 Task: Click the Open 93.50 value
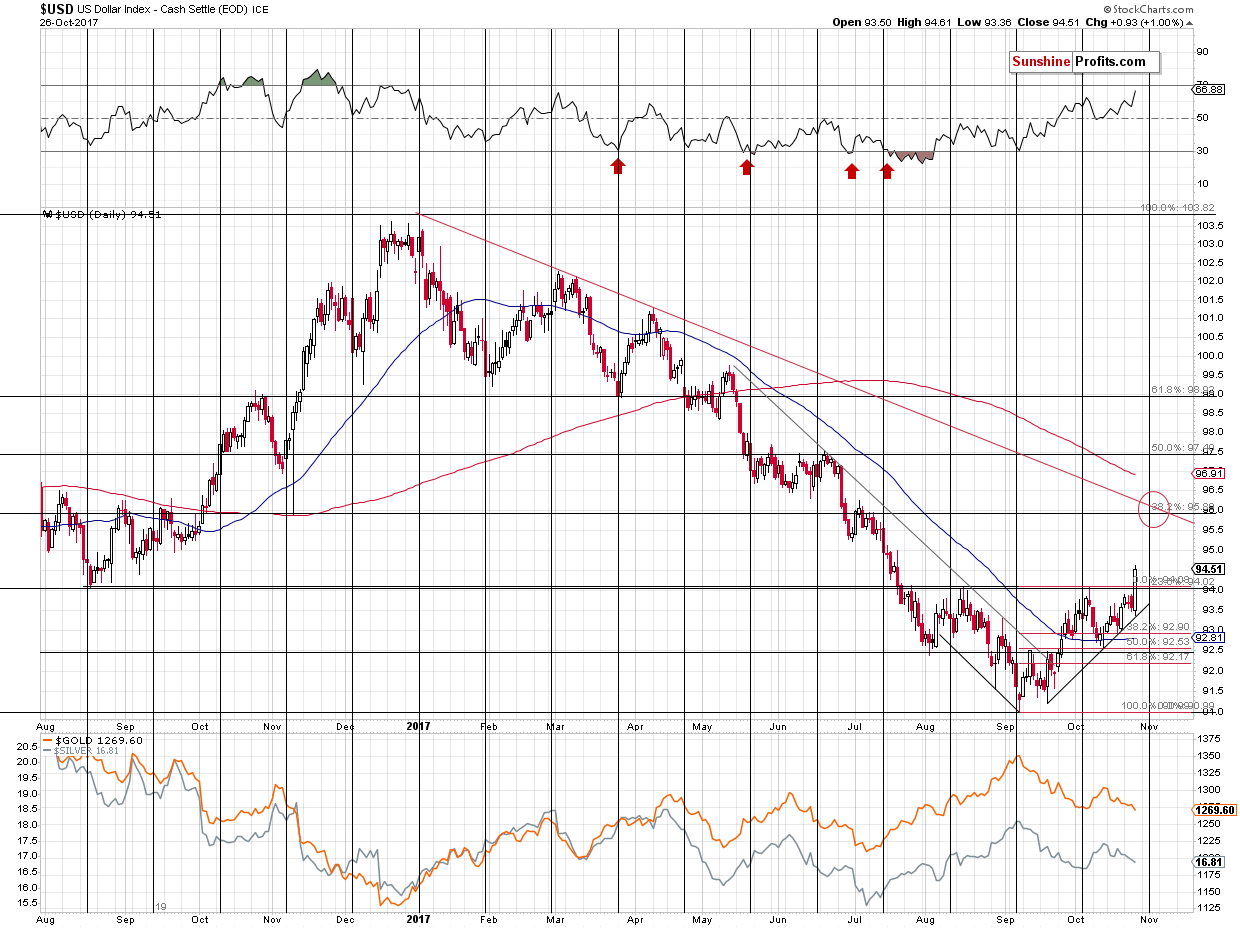tap(864, 22)
